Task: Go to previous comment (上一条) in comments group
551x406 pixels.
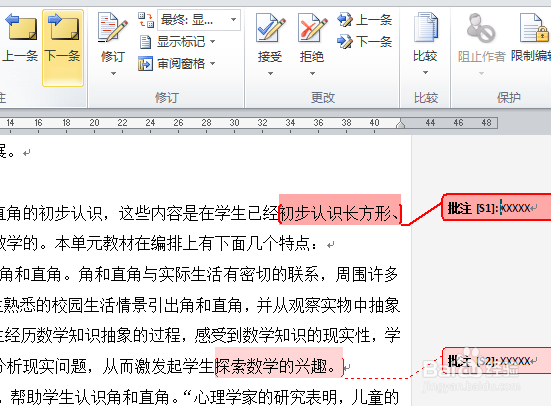Action: click(x=19, y=39)
